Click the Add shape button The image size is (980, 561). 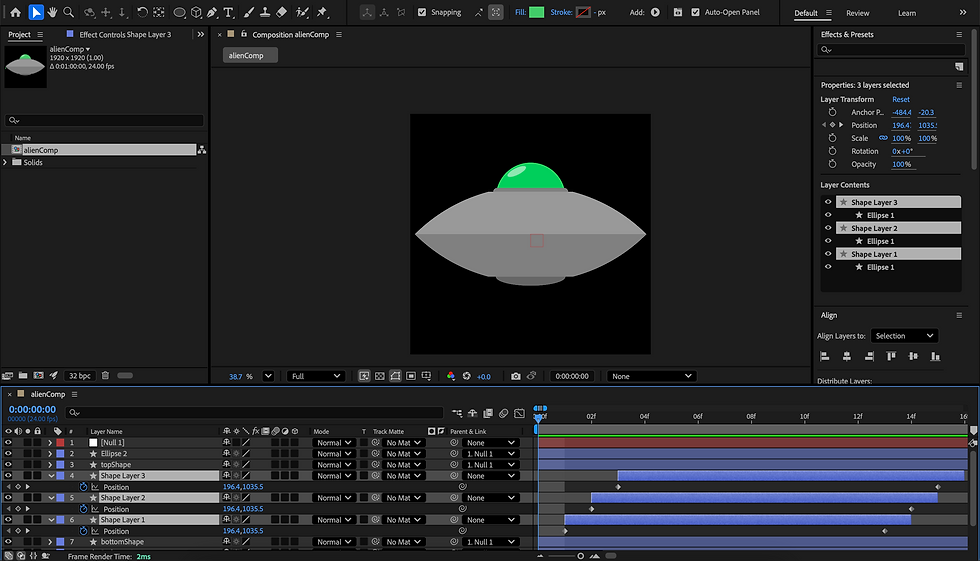[x=655, y=12]
